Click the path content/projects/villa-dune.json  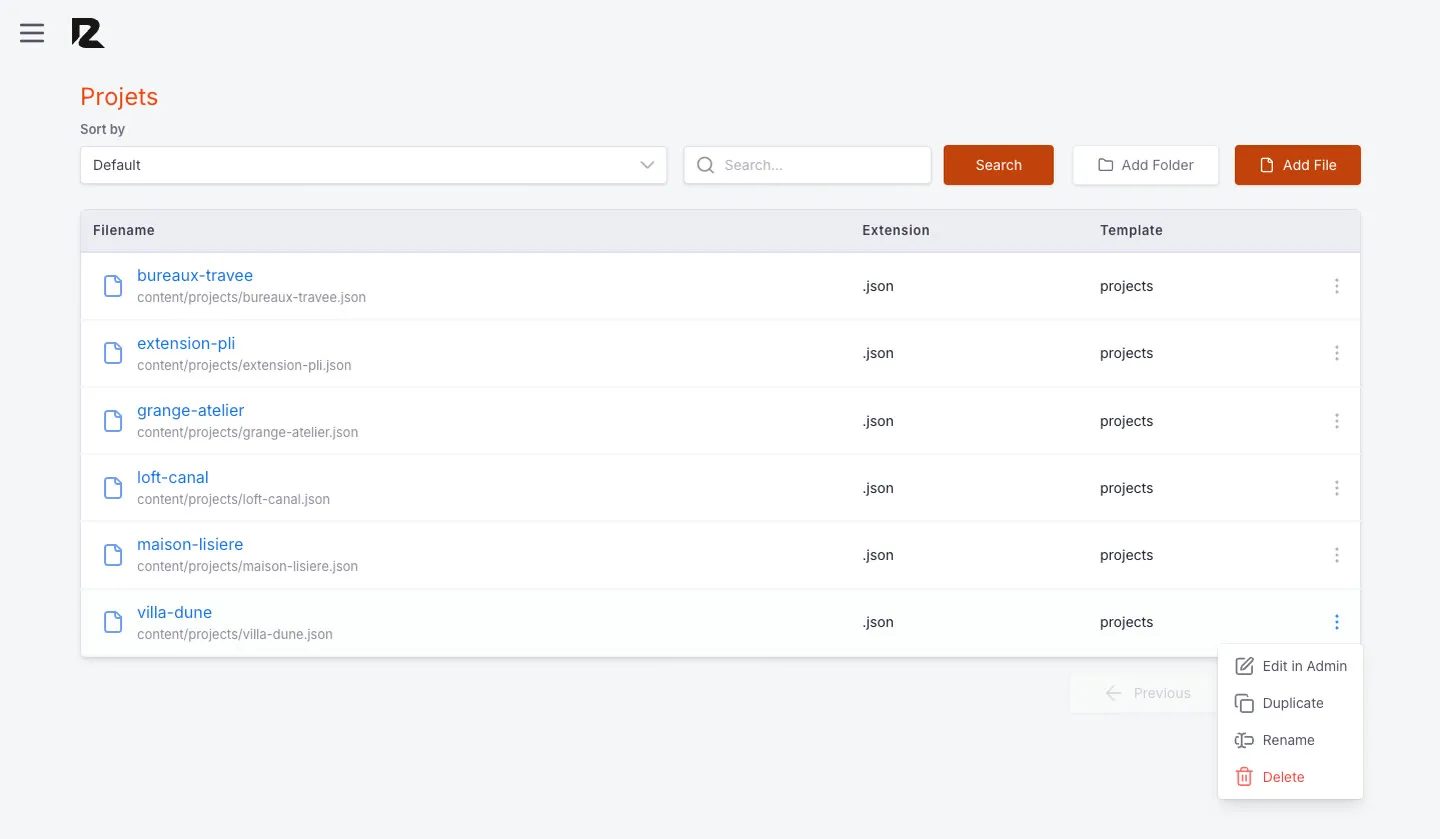[235, 634]
